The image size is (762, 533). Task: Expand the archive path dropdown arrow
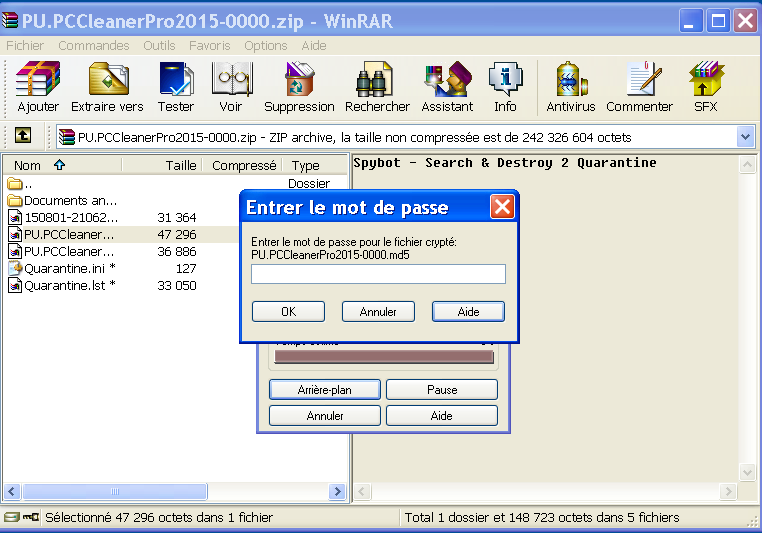click(745, 137)
